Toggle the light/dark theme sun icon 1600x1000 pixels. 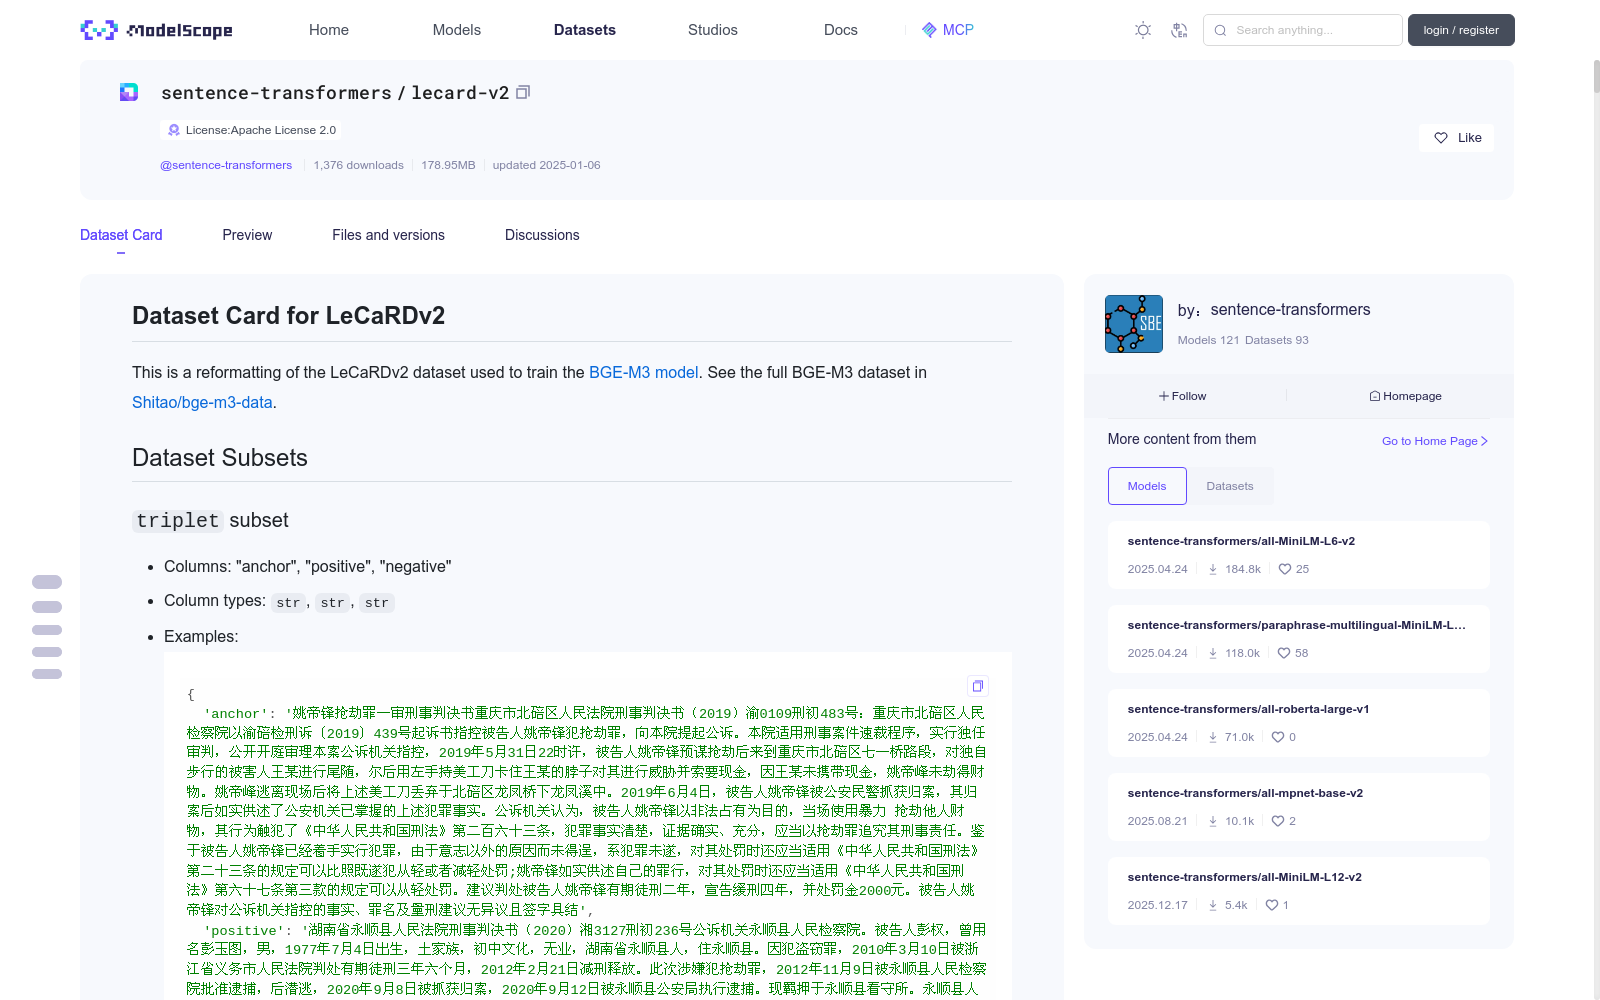click(1143, 30)
